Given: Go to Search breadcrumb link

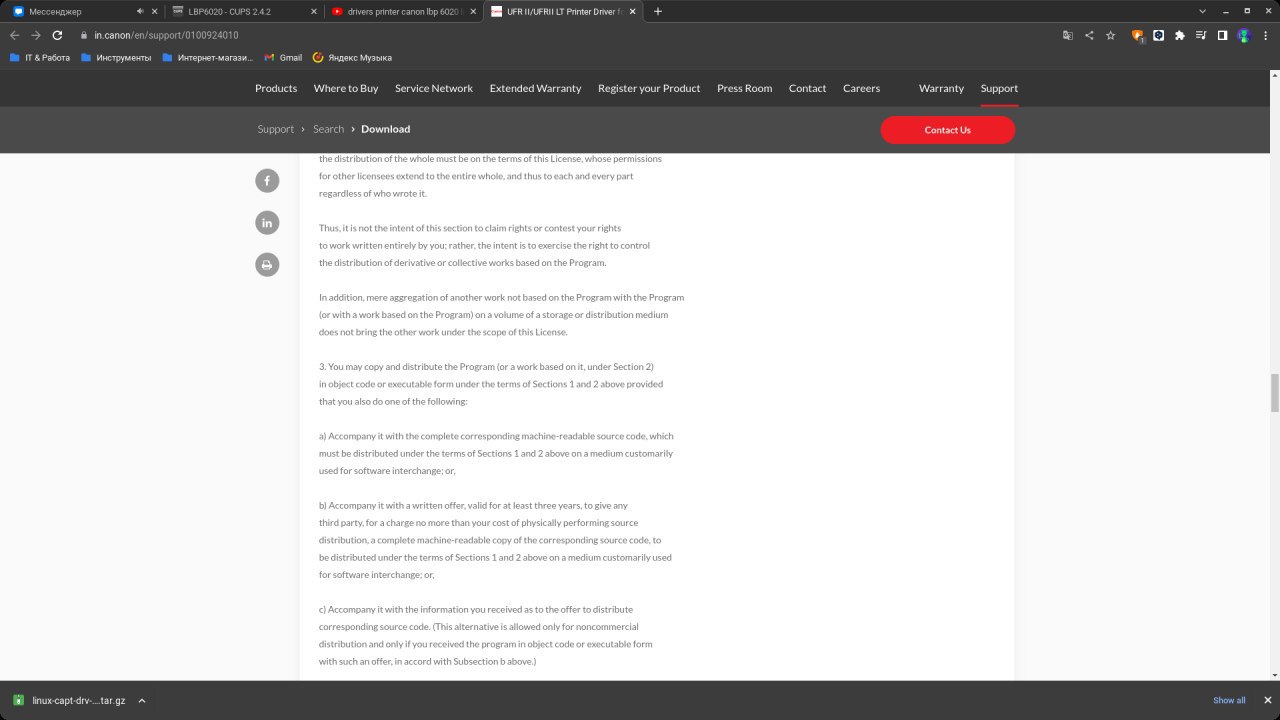Looking at the screenshot, I should pyautogui.click(x=328, y=129).
